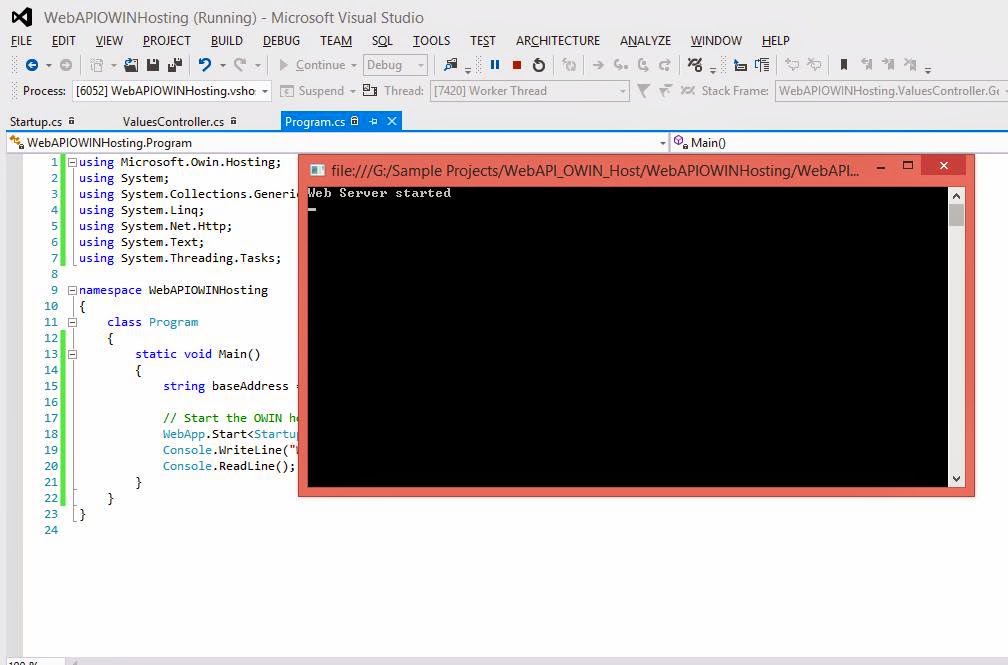Open the HELP menu
This screenshot has height=665, width=1008.
(775, 41)
